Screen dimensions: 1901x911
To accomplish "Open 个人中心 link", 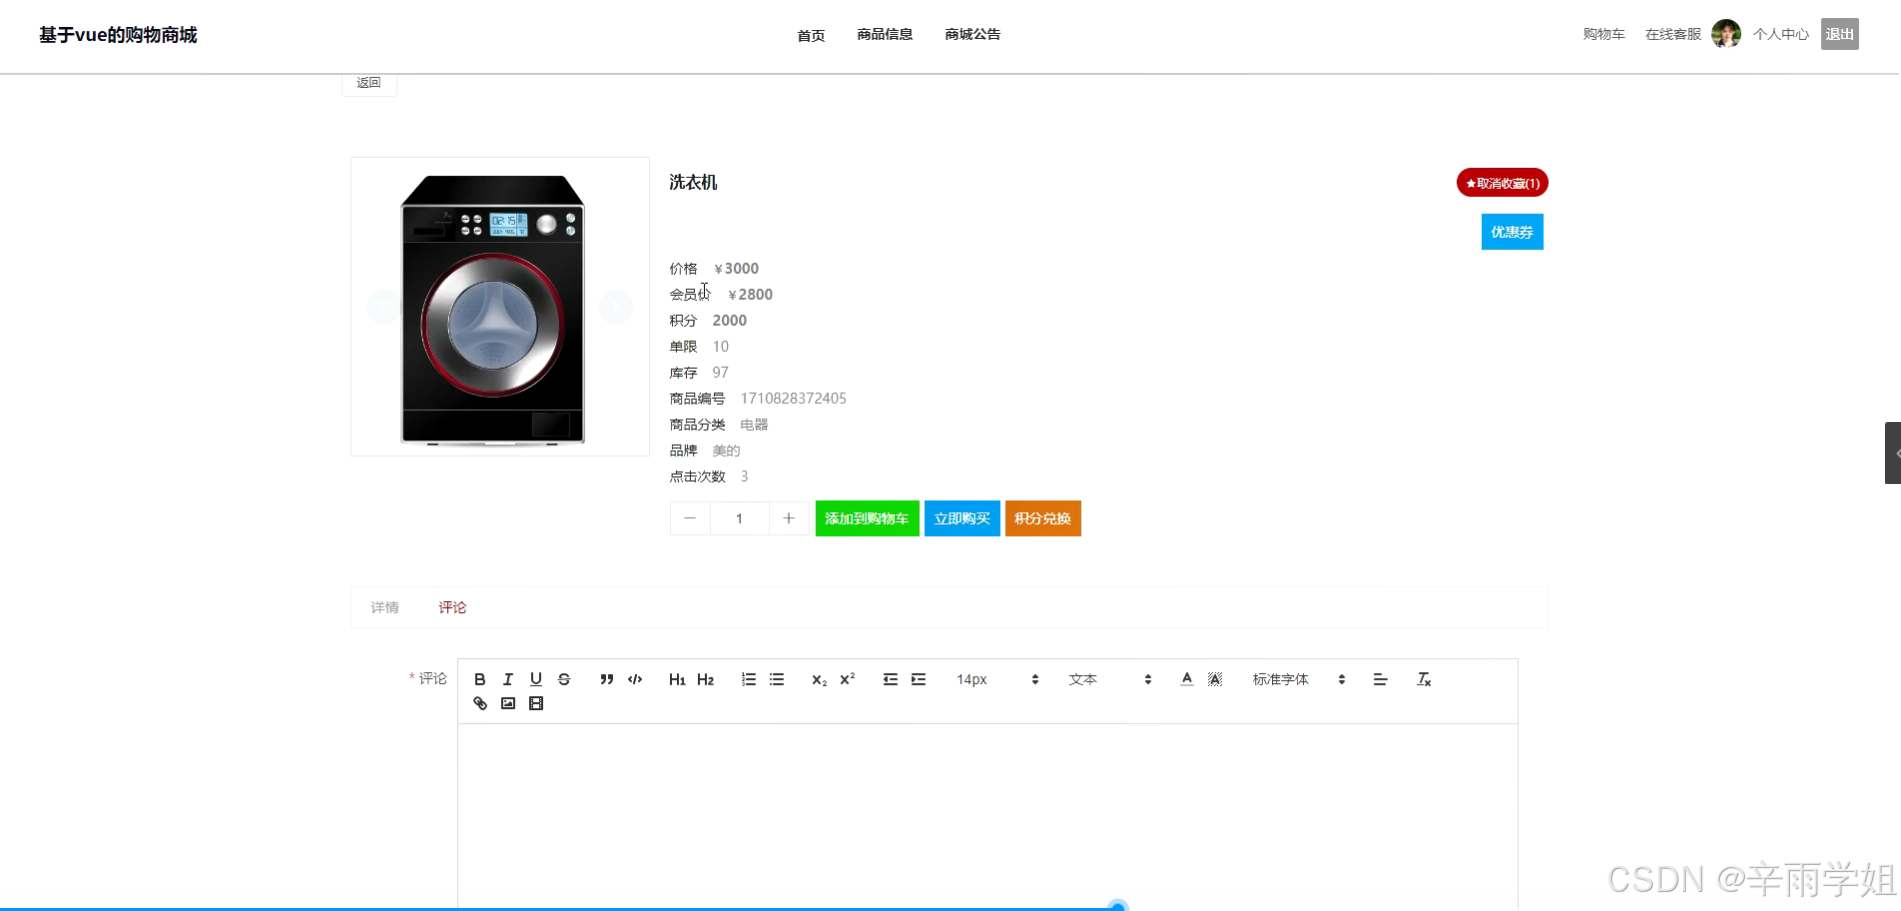I will pos(1781,34).
